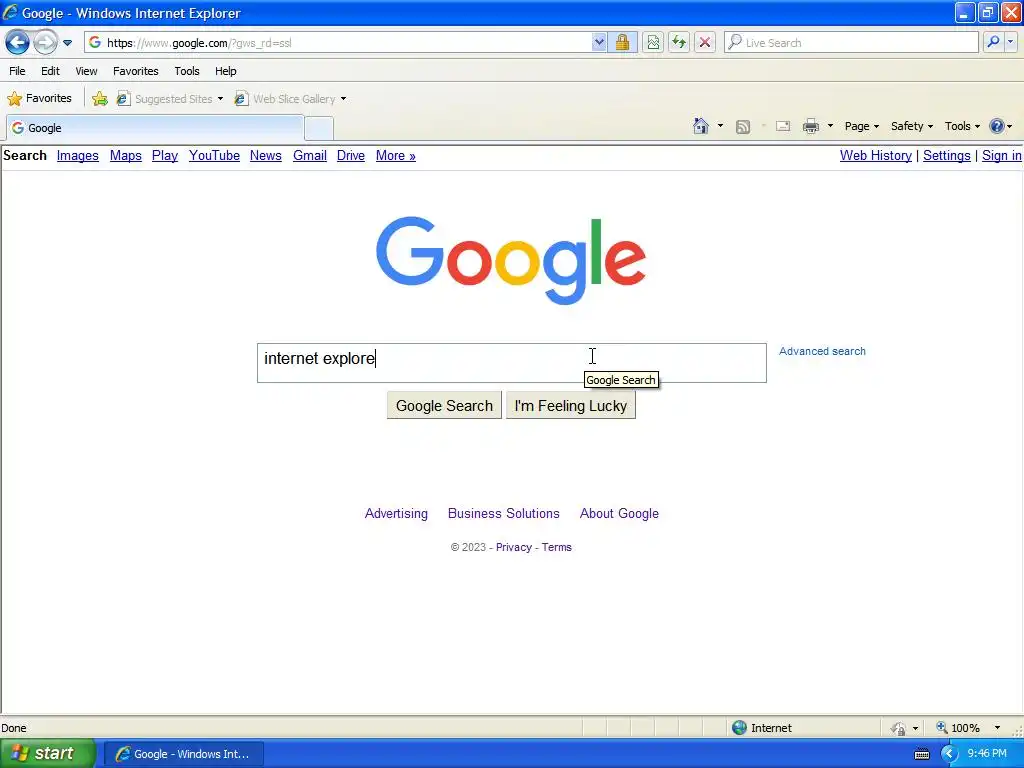Open Web Slice Gallery dropdown arrow
Screen dimensions: 1024x768
click(344, 99)
